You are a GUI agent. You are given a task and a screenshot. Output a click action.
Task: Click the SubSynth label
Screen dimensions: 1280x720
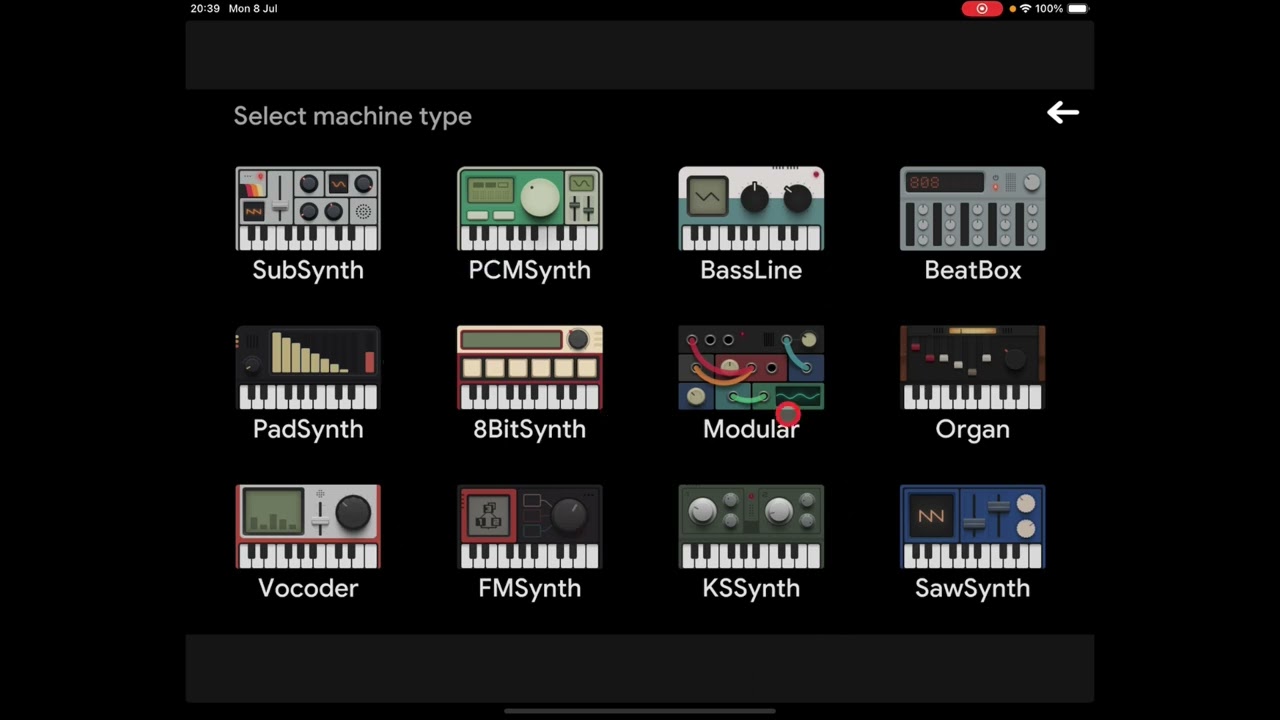tap(308, 270)
